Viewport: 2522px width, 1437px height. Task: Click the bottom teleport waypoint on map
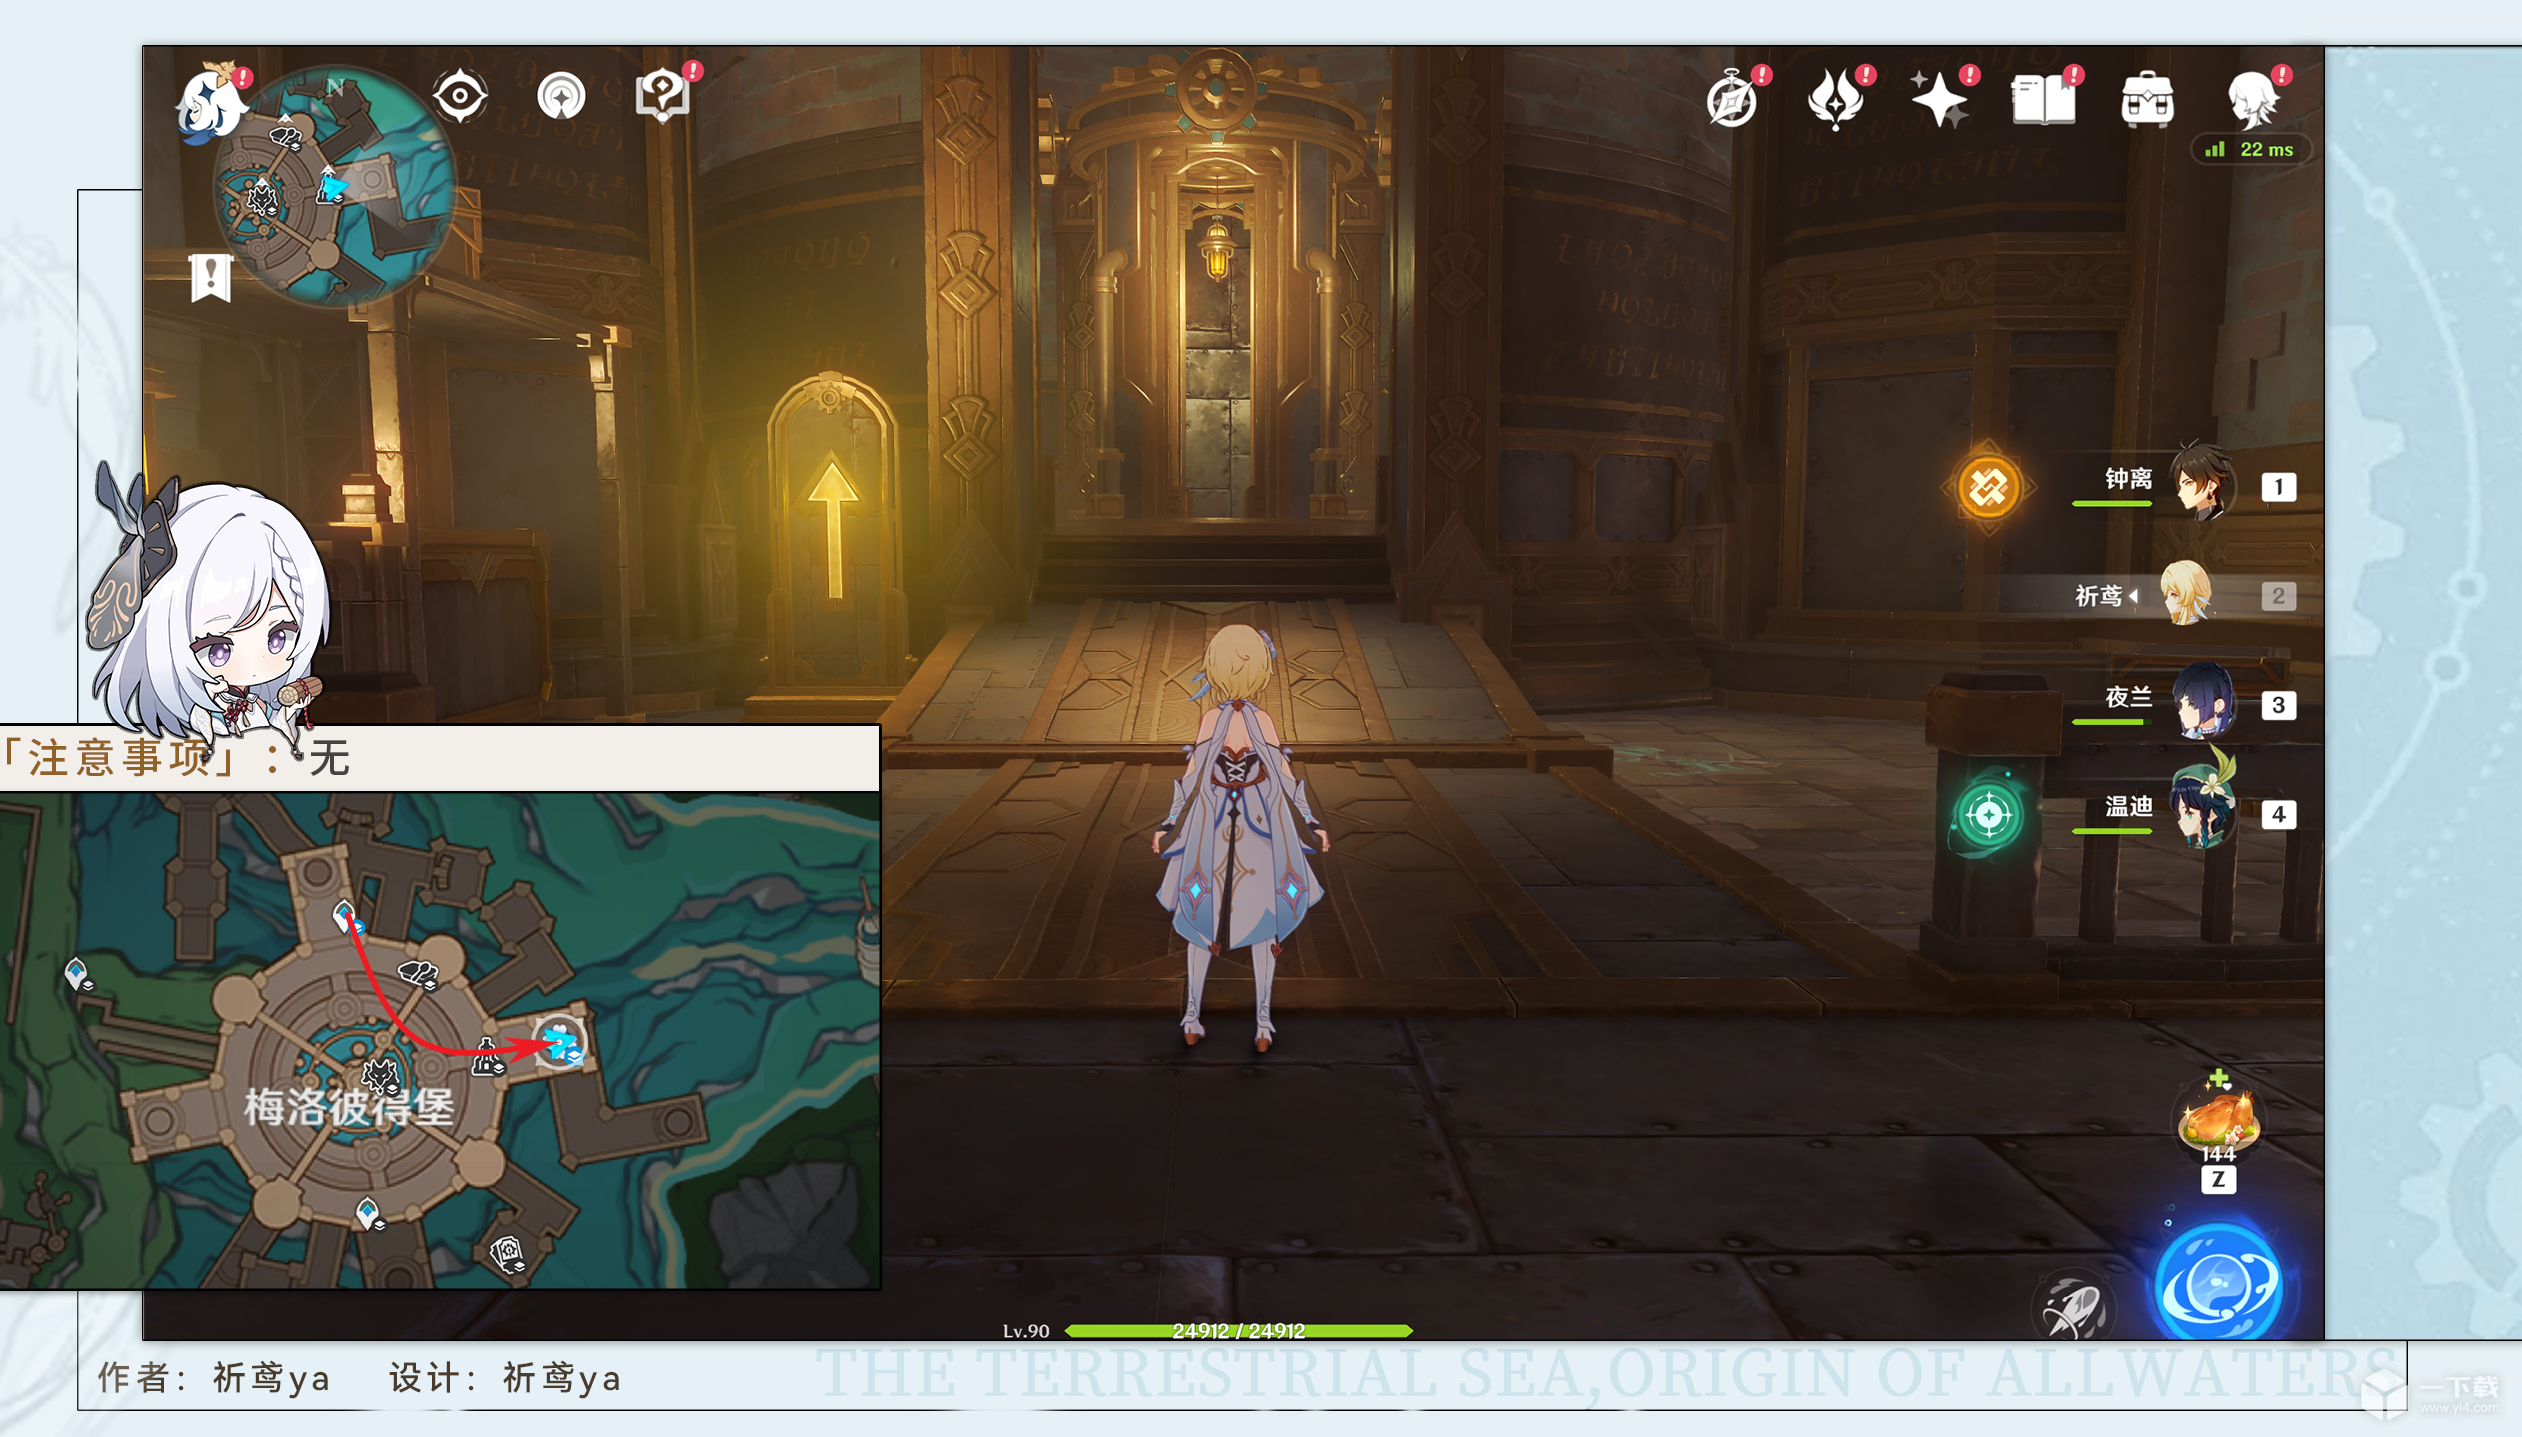[369, 1213]
